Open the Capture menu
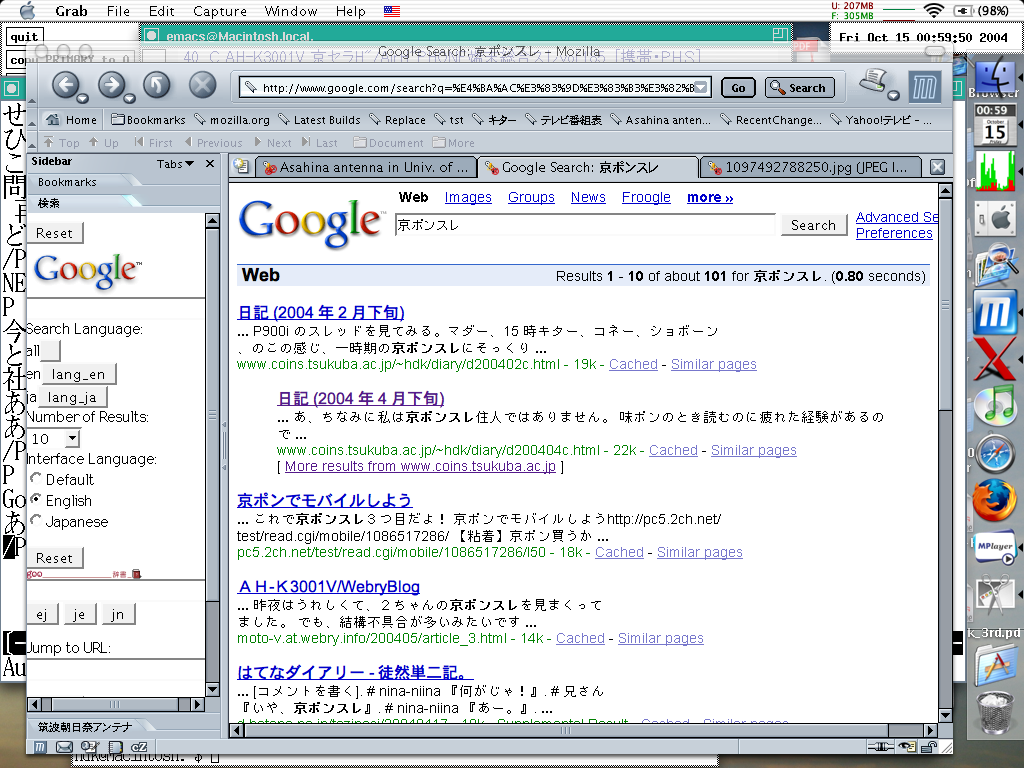The width and height of the screenshot is (1024, 768). click(x=220, y=11)
